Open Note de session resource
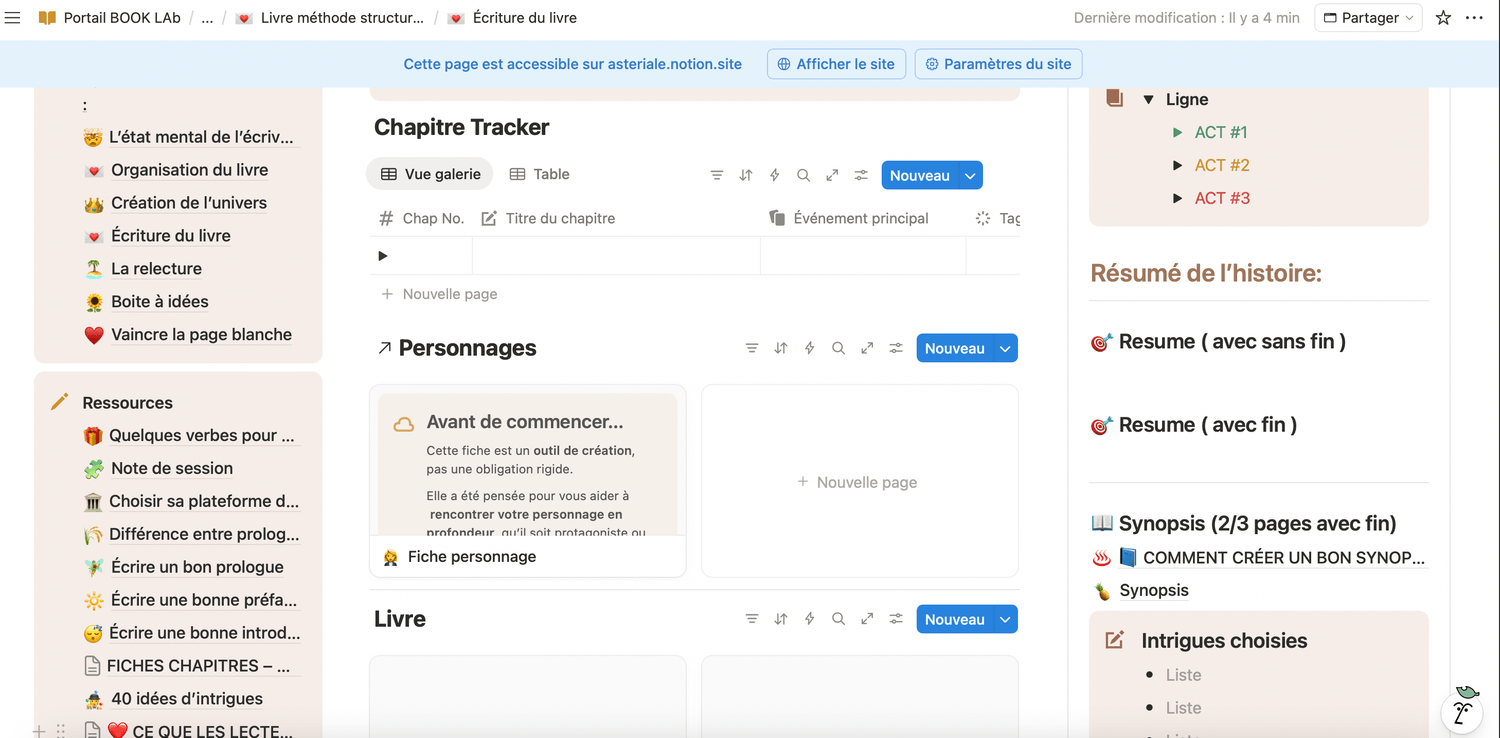 [x=172, y=468]
